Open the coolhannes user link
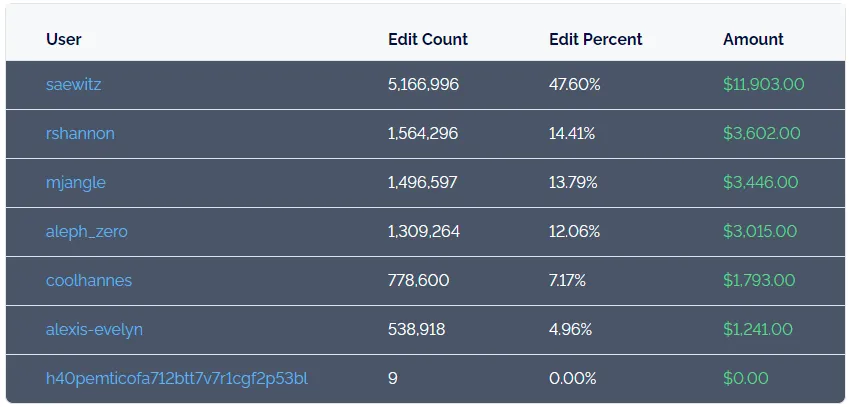 pos(88,281)
